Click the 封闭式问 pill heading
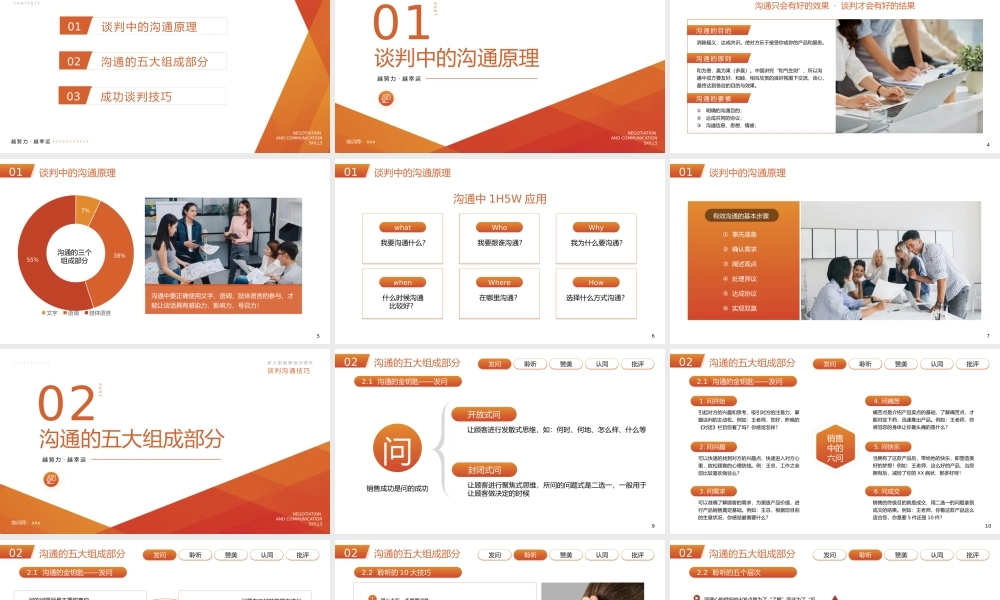Viewport: 1000px width, 600px height. [x=484, y=470]
